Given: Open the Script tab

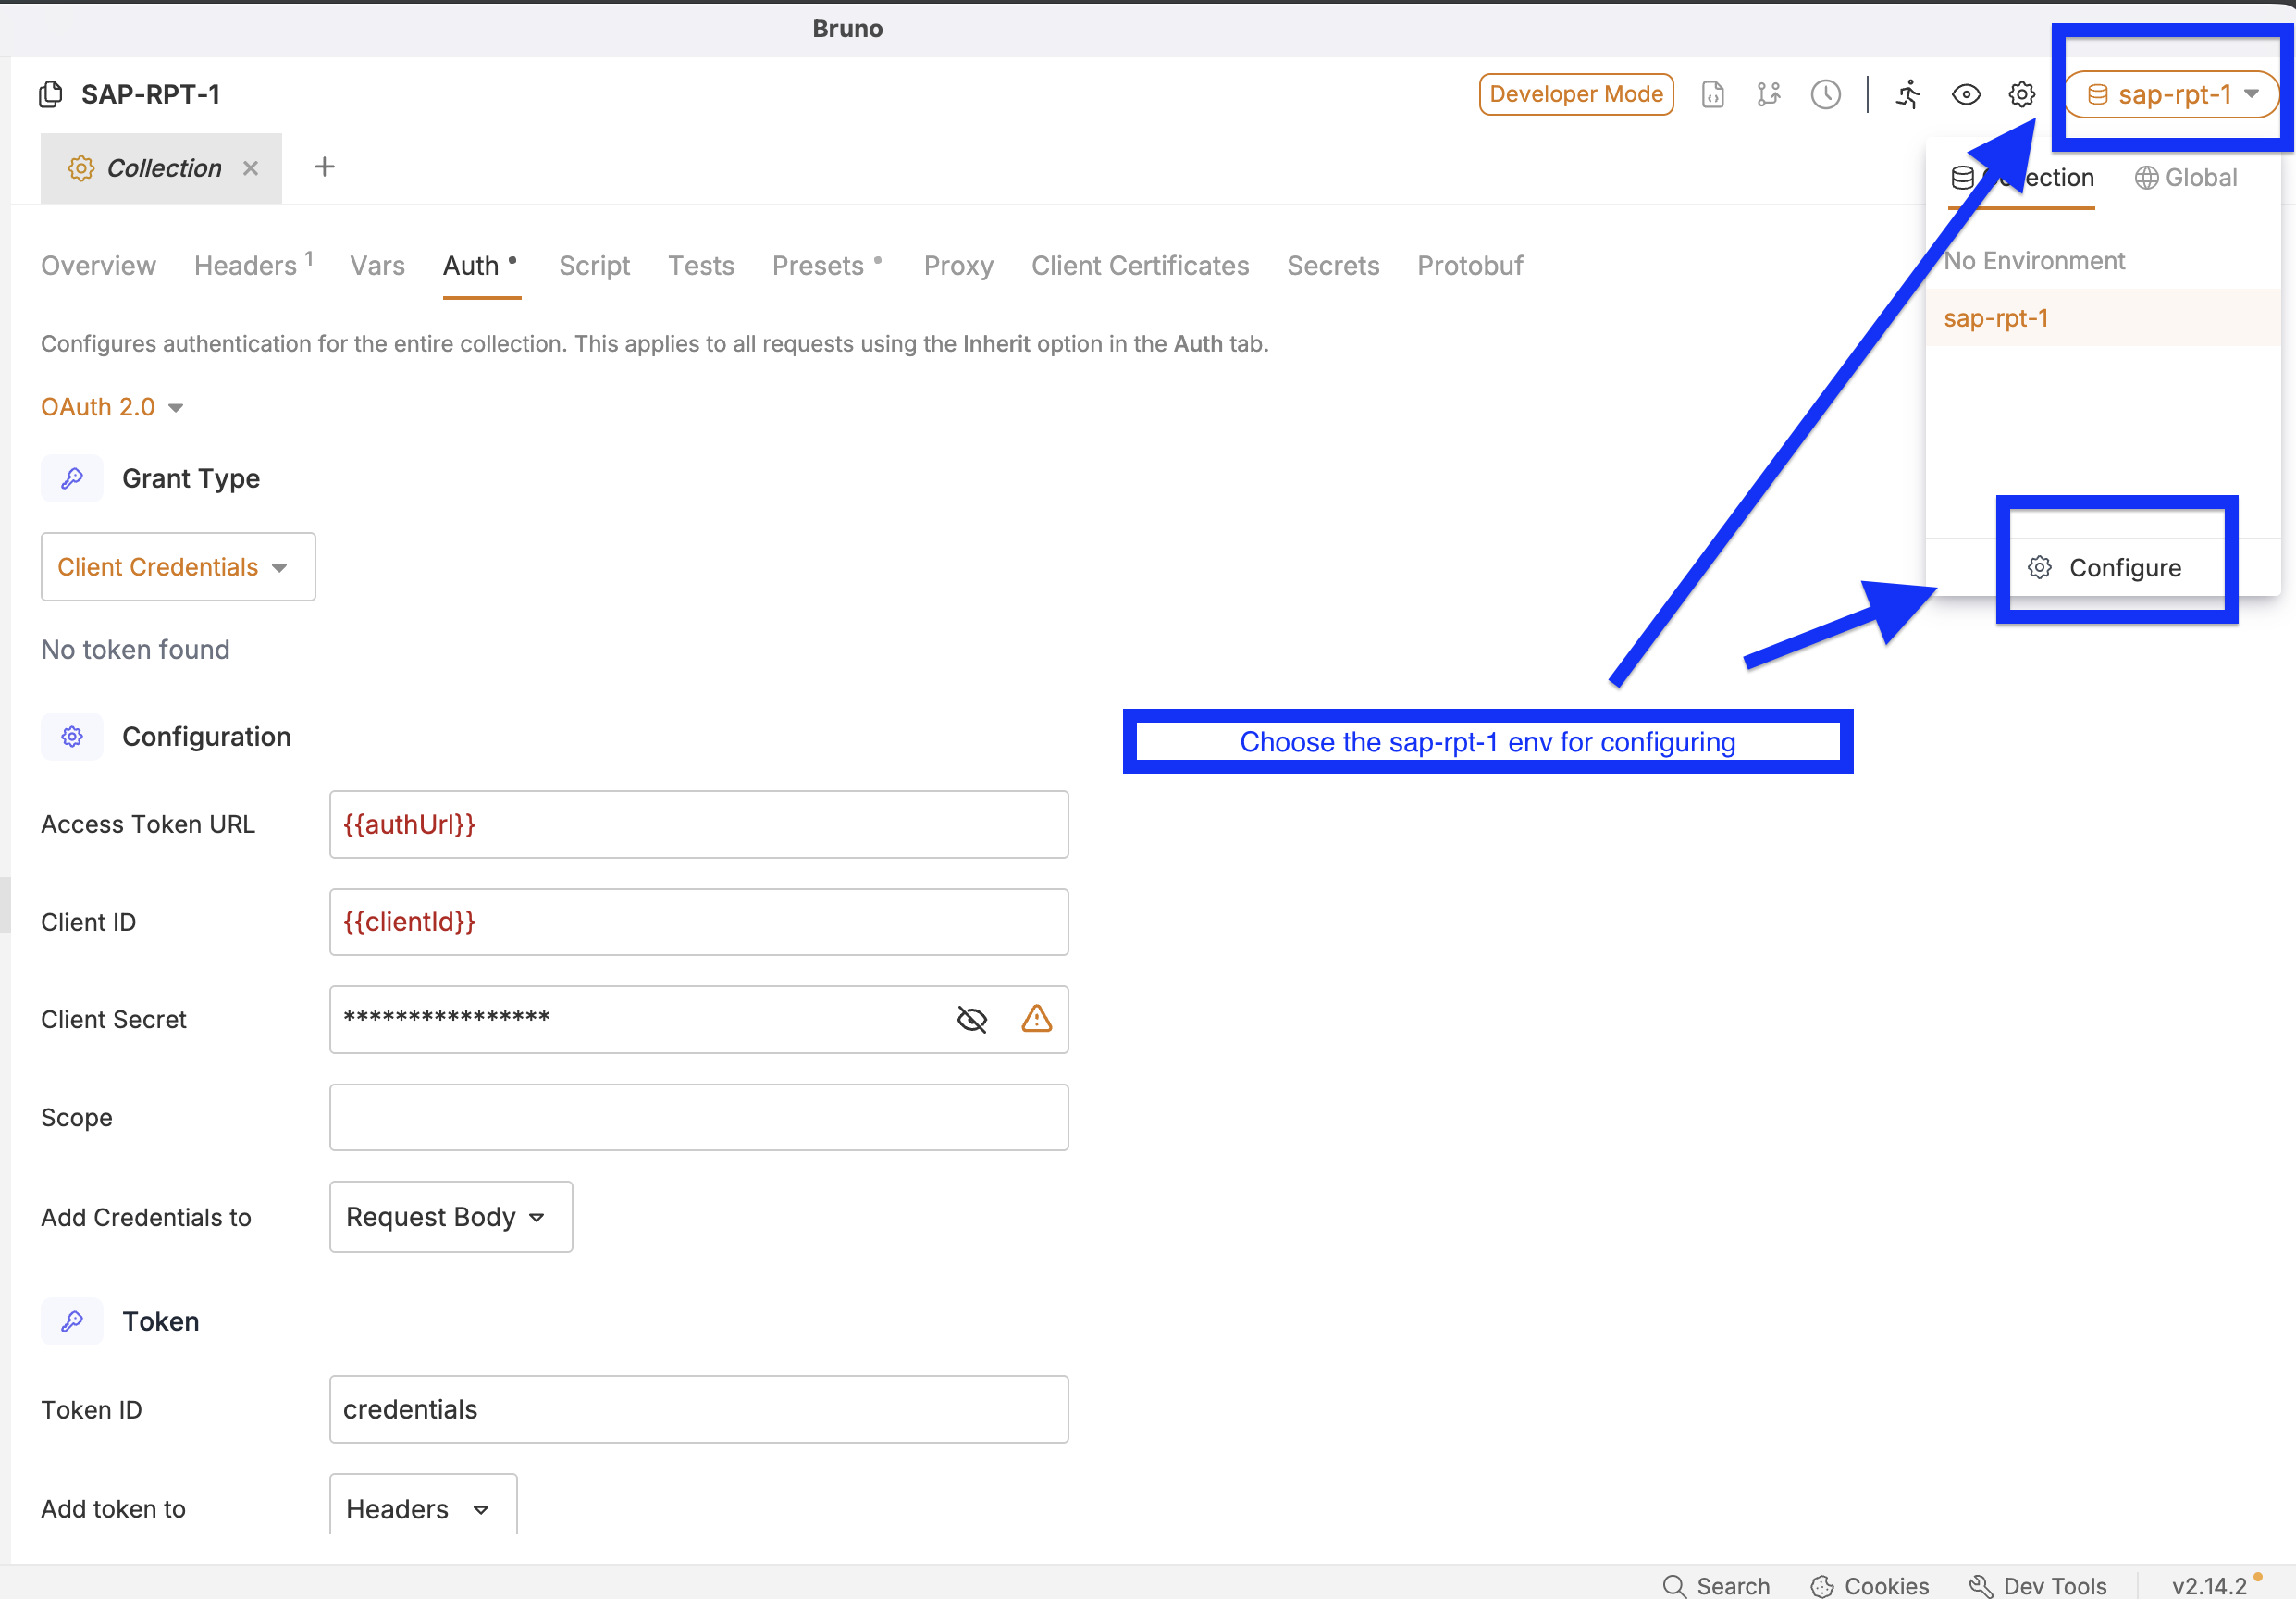Looking at the screenshot, I should [x=594, y=266].
